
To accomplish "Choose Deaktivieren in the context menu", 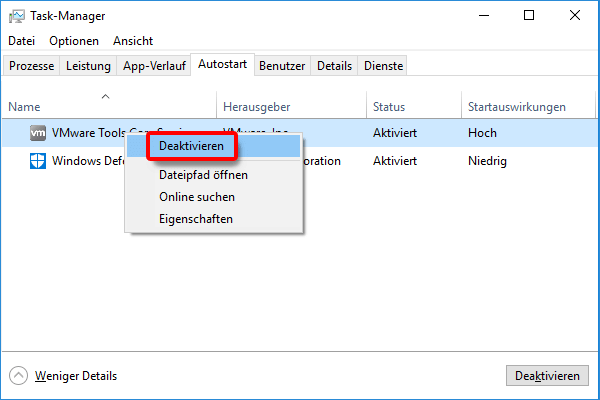I will point(214,146).
